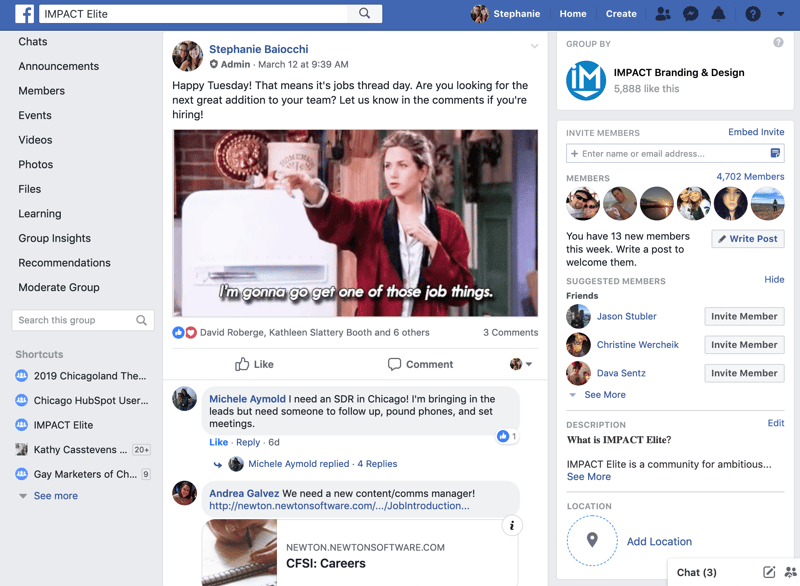800x586 pixels.
Task: Expand Michele Aymold's 4 Replies
Action: 322,464
